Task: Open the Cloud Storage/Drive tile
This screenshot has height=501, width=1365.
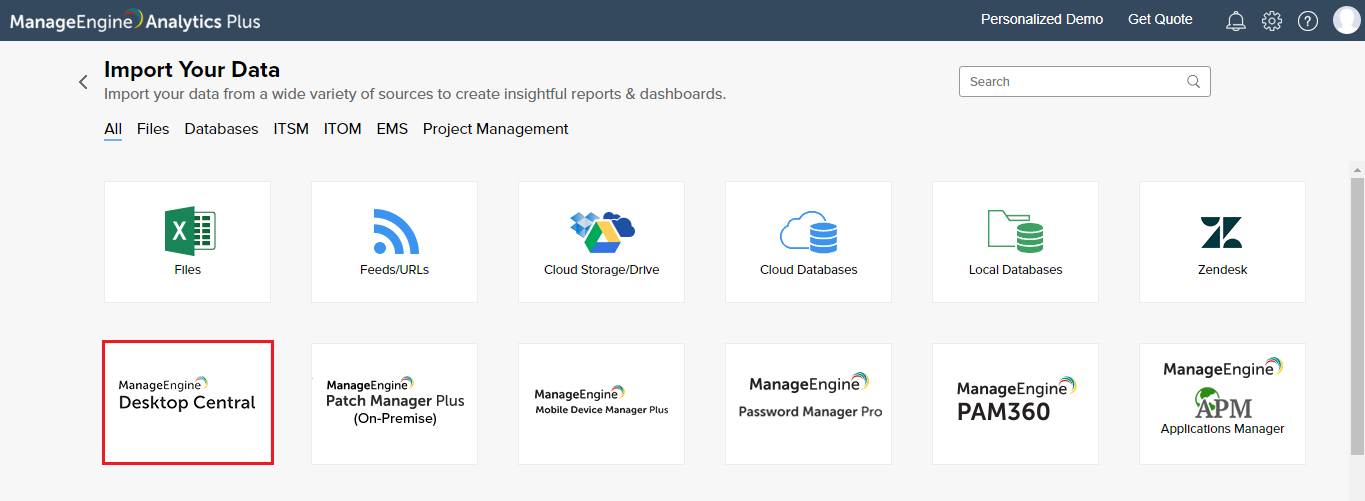Action: pos(601,242)
